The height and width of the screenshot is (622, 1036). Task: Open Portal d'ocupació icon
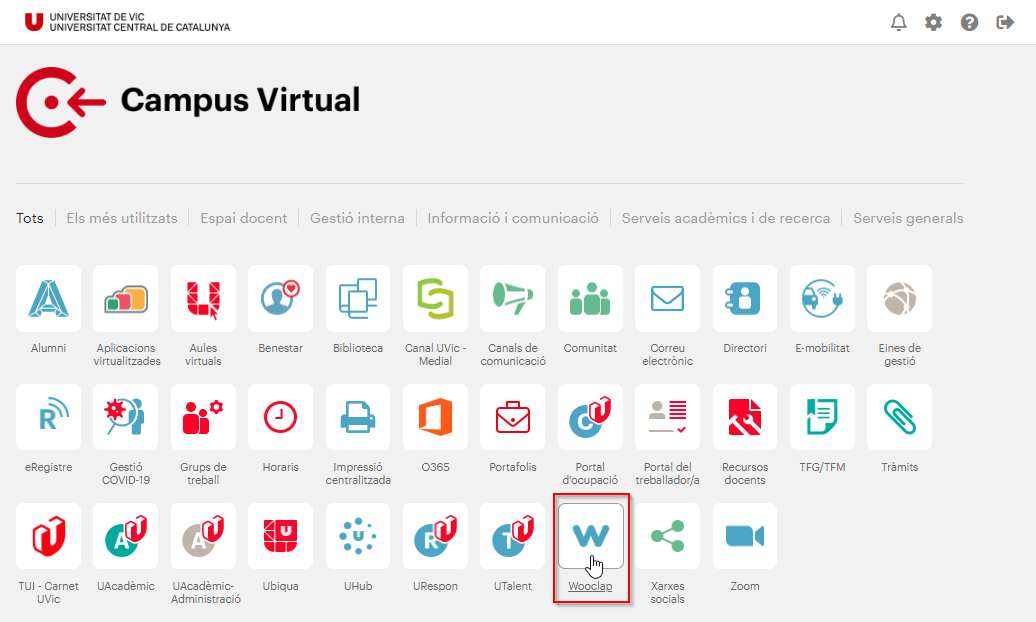click(x=590, y=418)
